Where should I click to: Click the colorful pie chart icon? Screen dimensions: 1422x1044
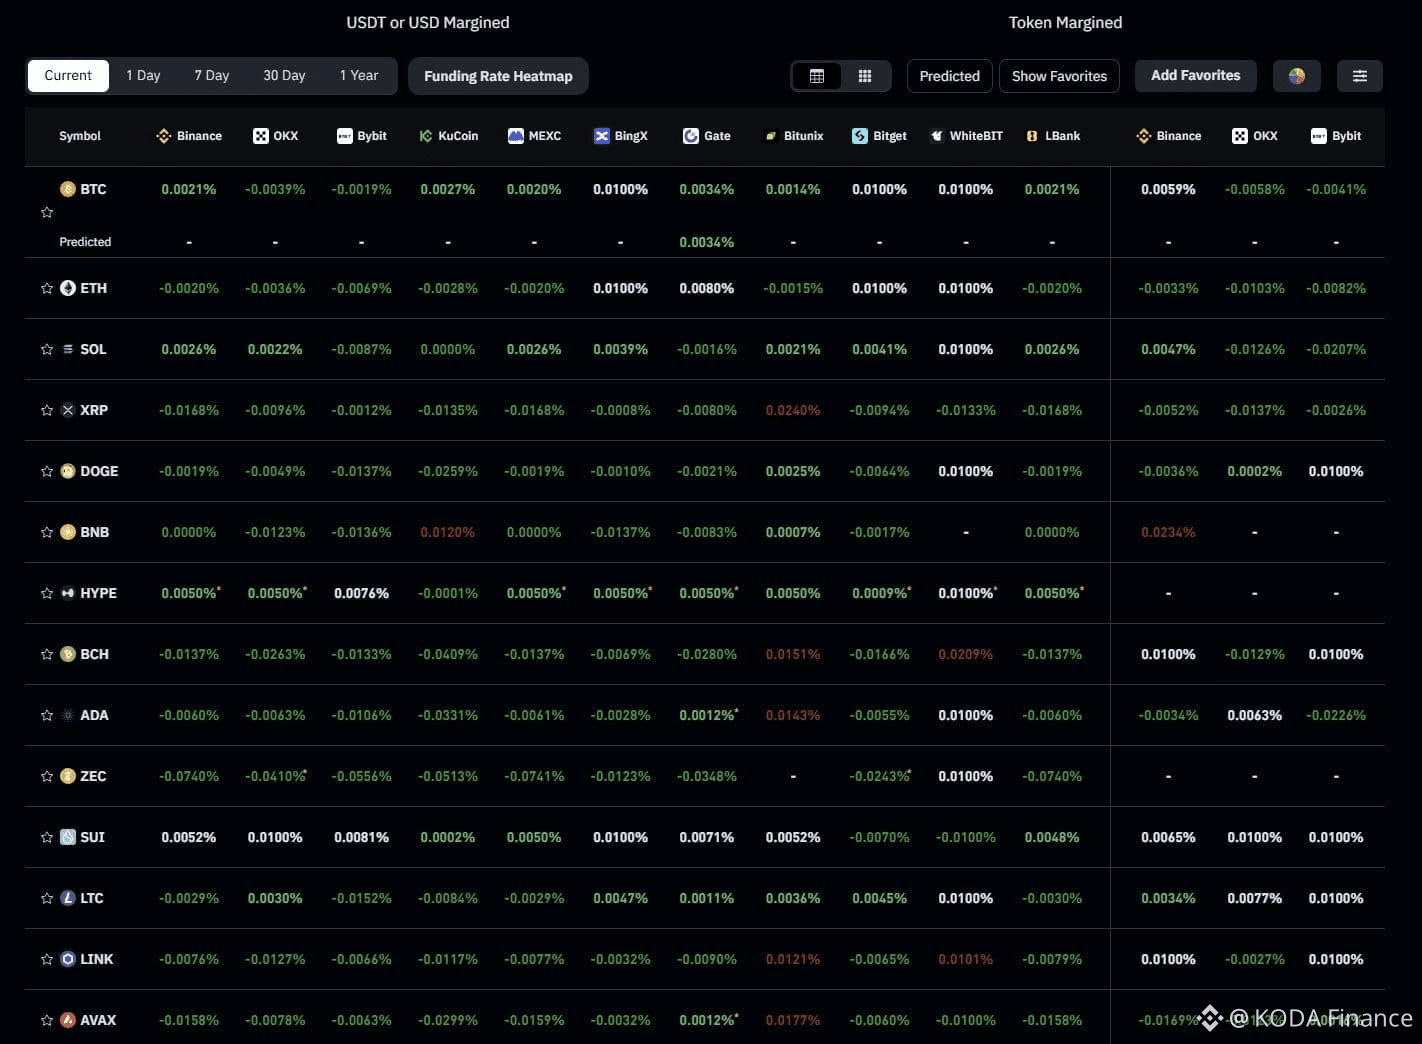pos(1296,75)
